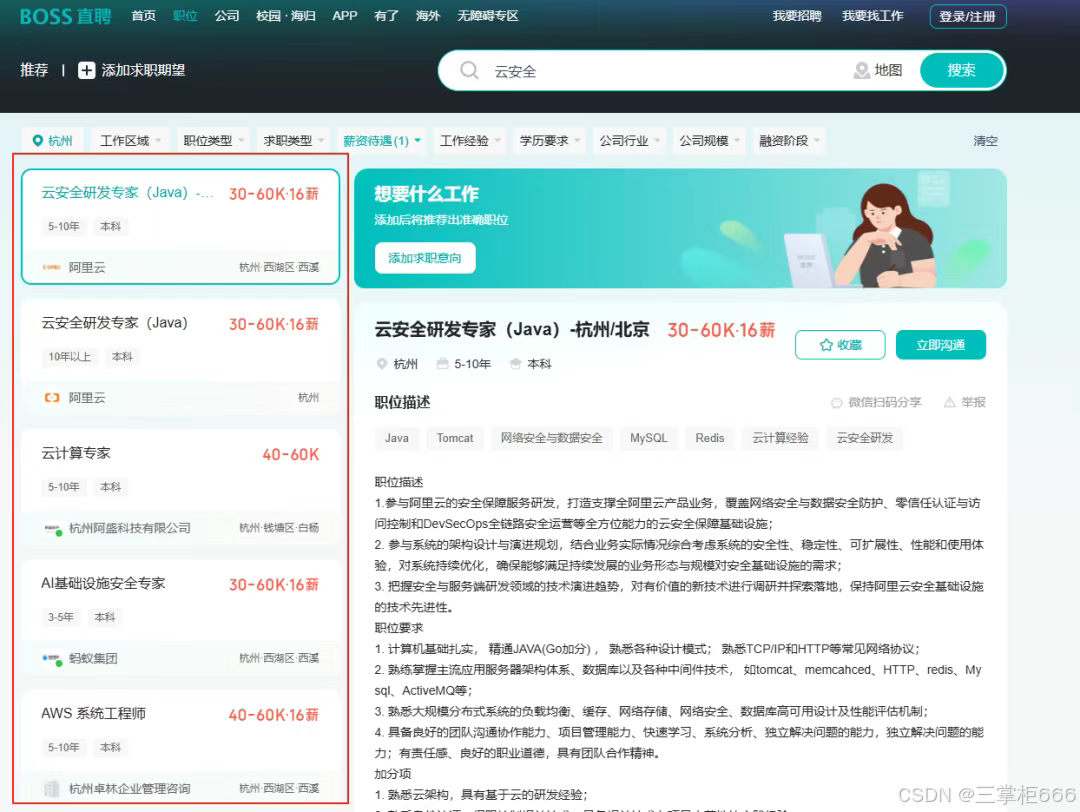Click the 搜索 button
The height and width of the screenshot is (812, 1080).
pyautogui.click(x=962, y=70)
